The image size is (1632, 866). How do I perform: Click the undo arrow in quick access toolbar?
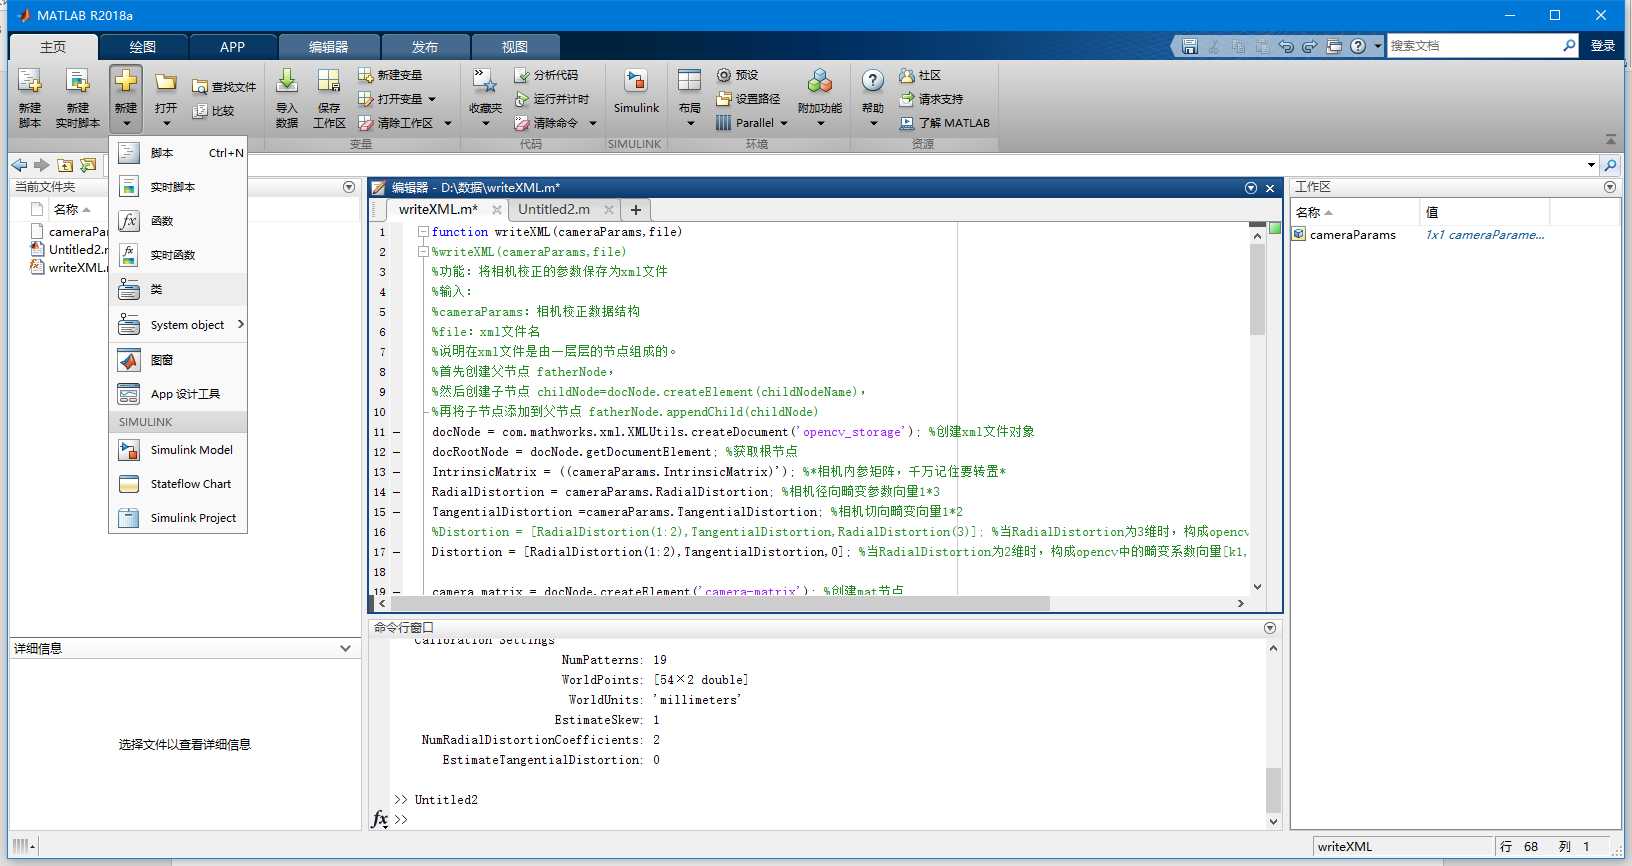coord(1286,46)
